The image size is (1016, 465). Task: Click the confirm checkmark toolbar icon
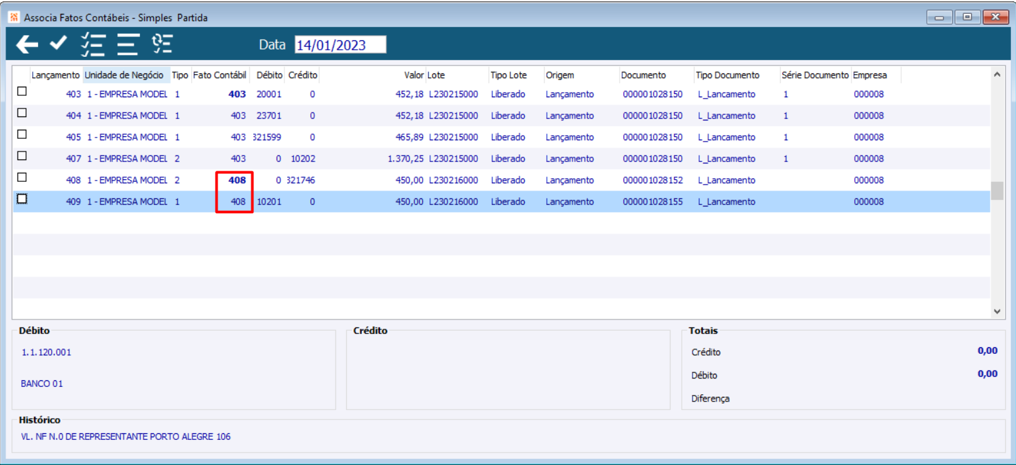58,43
